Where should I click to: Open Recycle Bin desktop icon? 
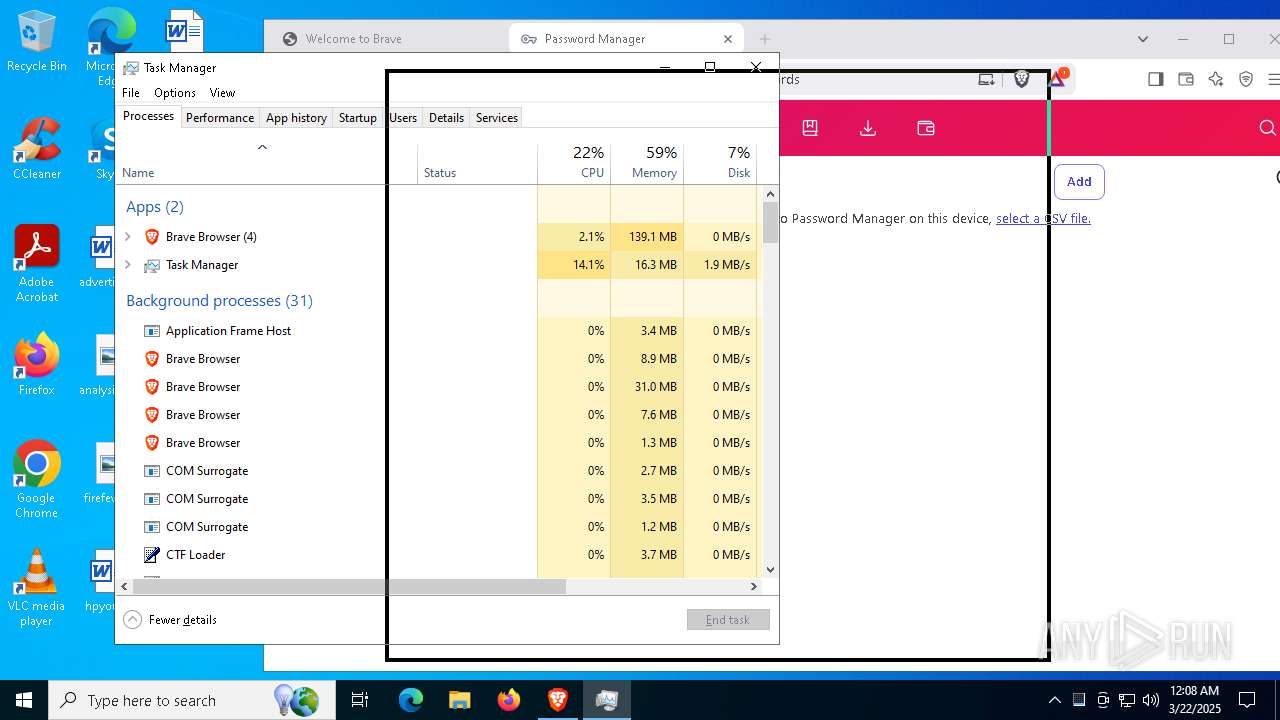pyautogui.click(x=37, y=42)
